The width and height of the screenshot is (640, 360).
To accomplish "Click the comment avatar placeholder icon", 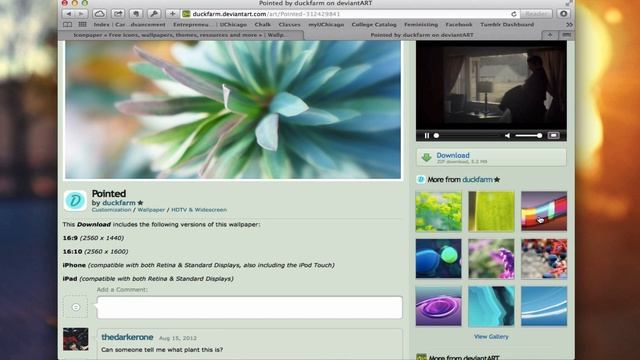I will 76,307.
